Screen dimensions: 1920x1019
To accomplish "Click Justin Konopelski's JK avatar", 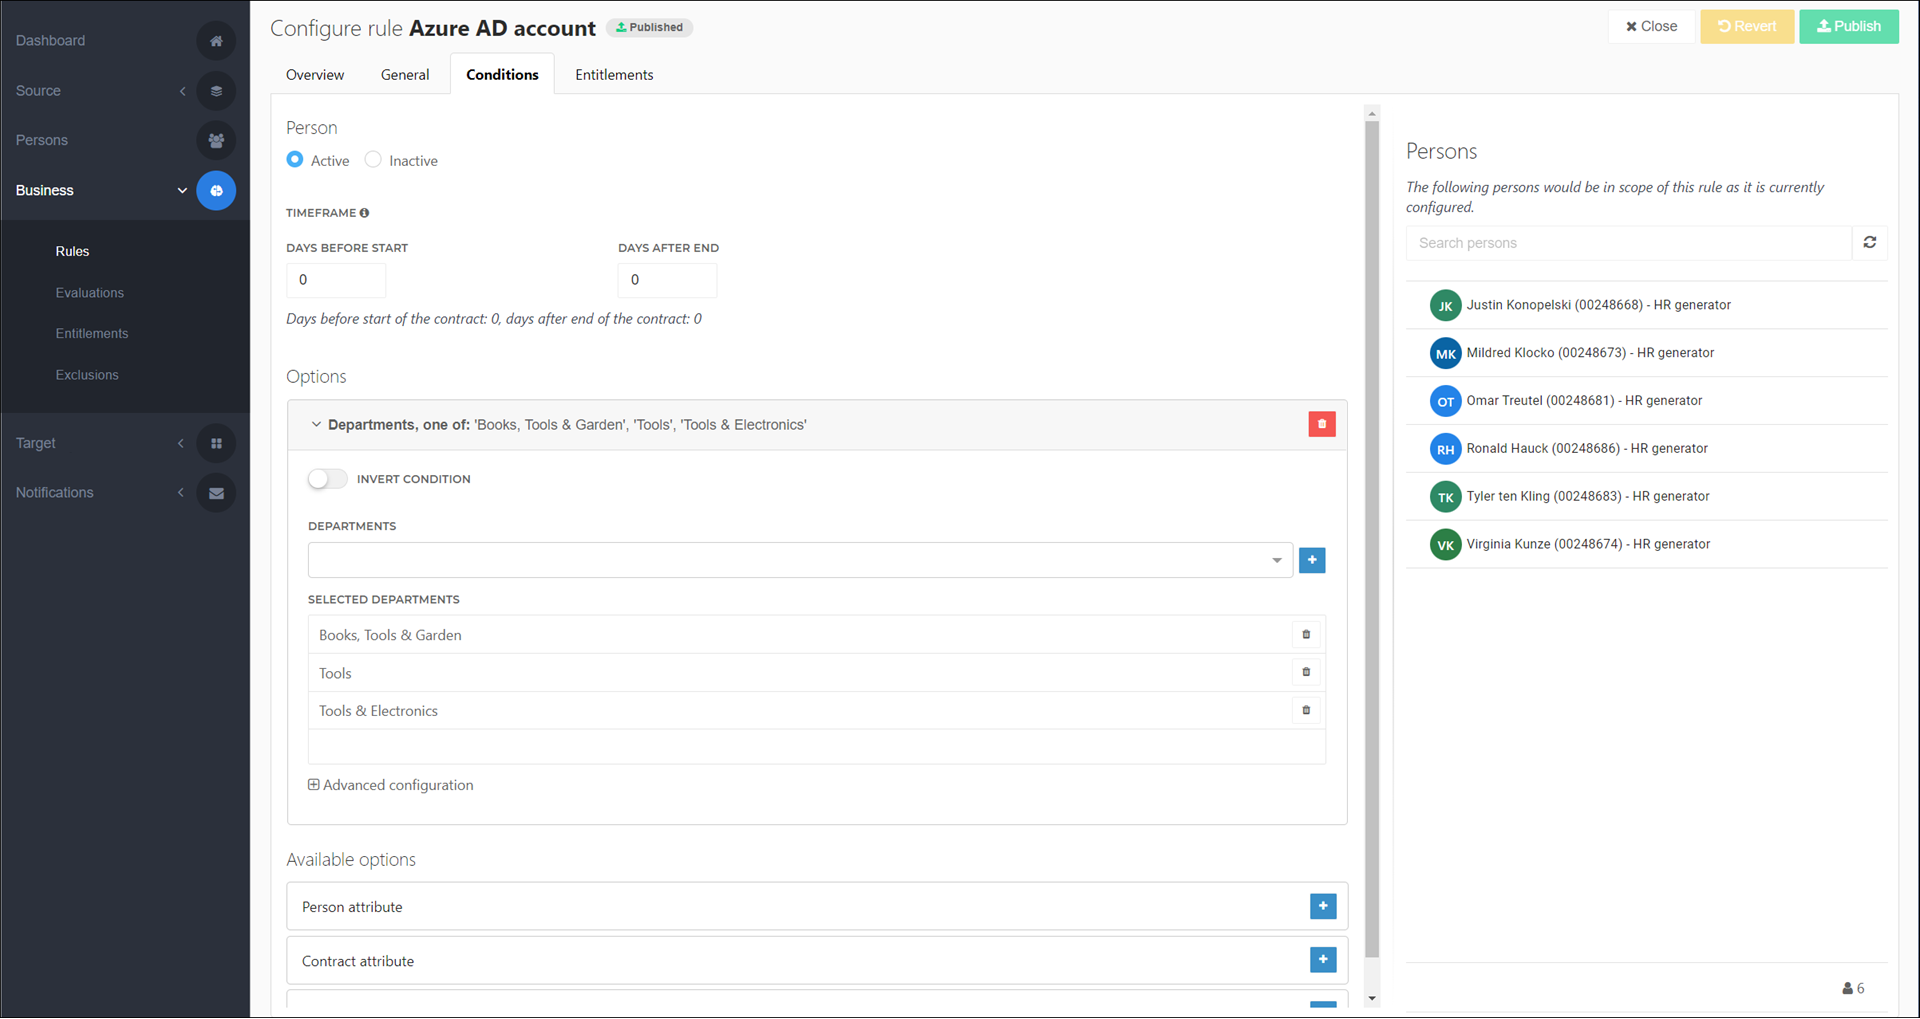I will click(x=1446, y=306).
